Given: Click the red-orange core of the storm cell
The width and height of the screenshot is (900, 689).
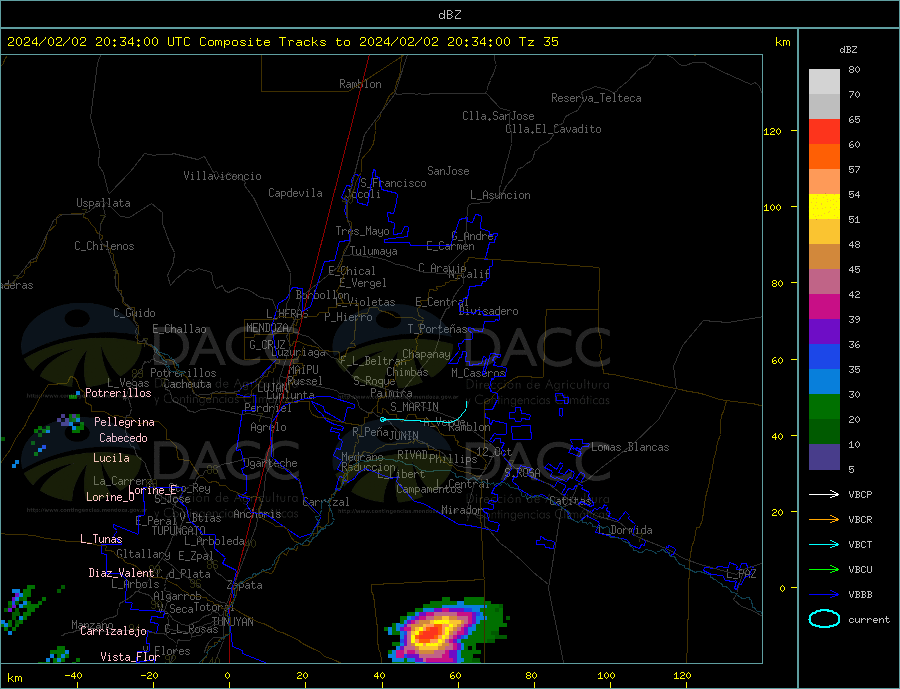Looking at the screenshot, I should [430, 634].
